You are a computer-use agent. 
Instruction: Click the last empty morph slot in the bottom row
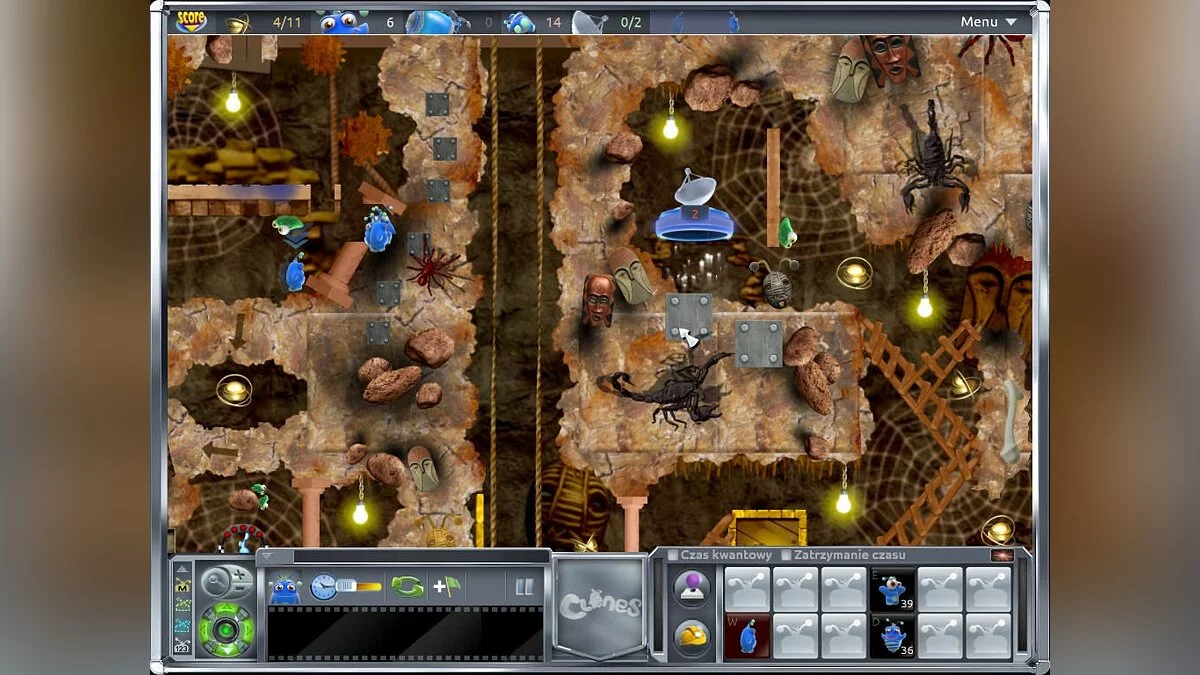pyautogui.click(x=989, y=636)
